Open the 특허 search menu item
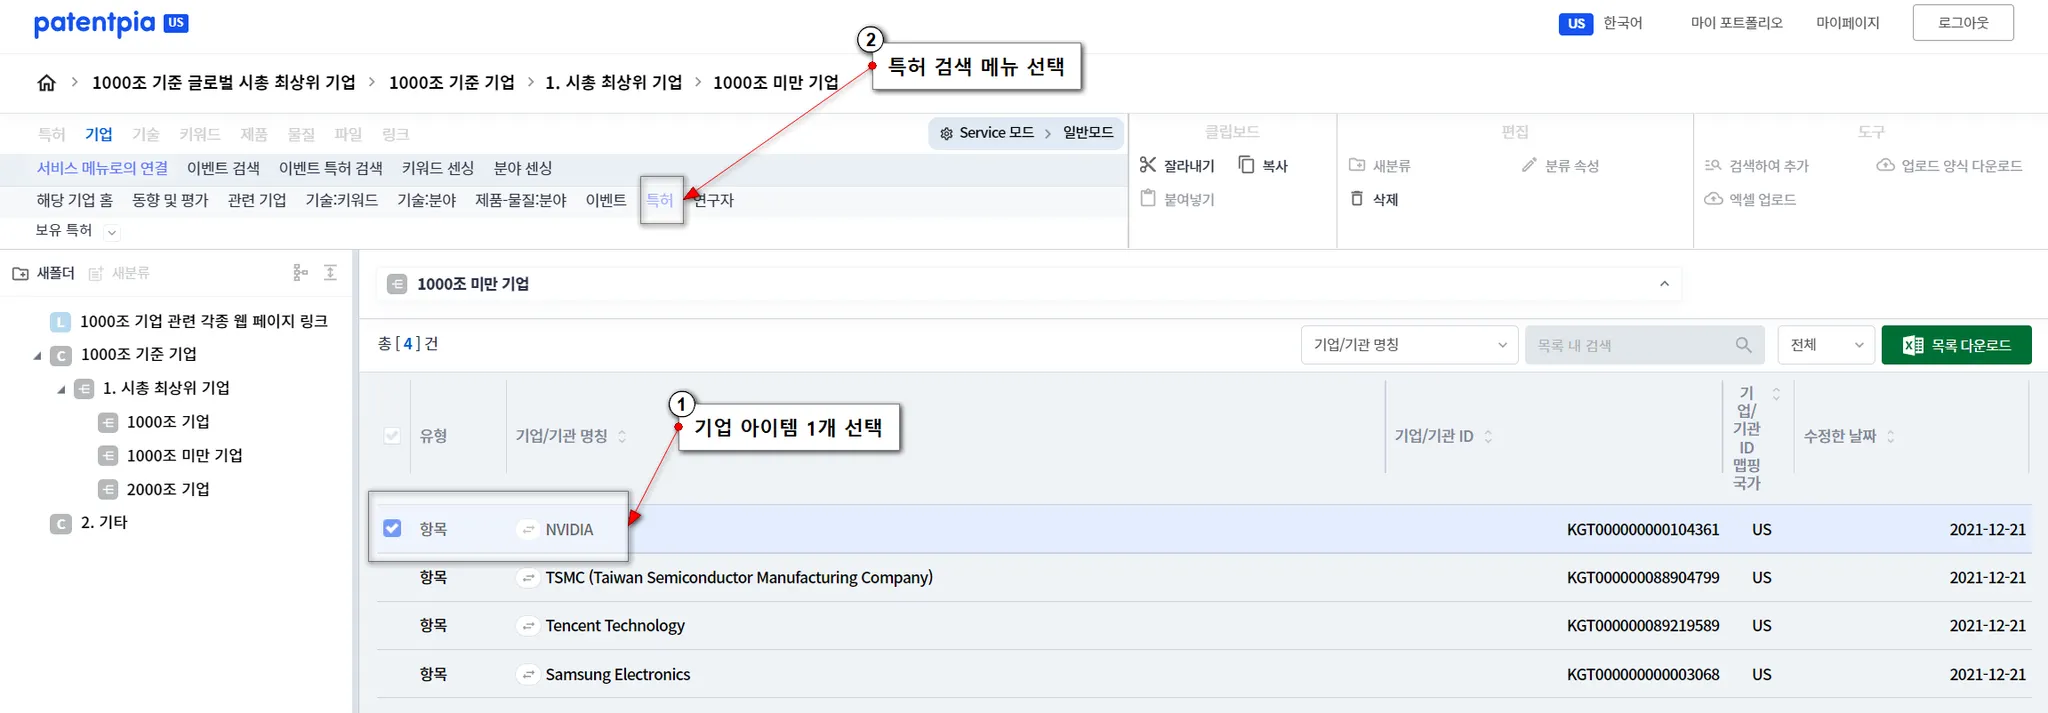2048x713 pixels. [660, 200]
